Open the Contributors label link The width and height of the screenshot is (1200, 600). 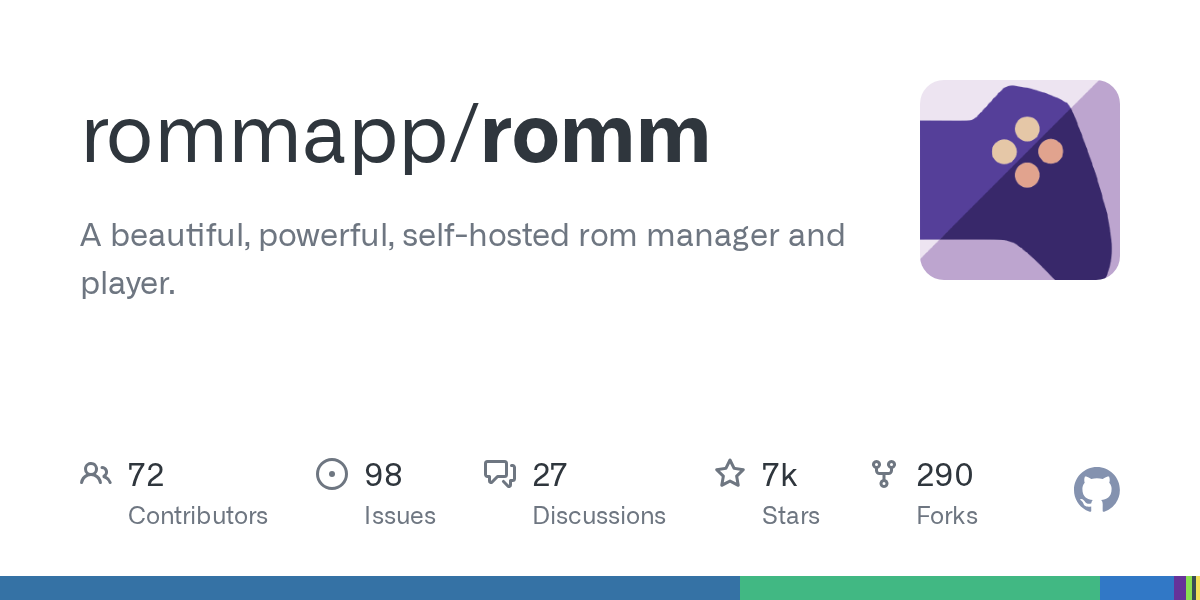coord(198,516)
